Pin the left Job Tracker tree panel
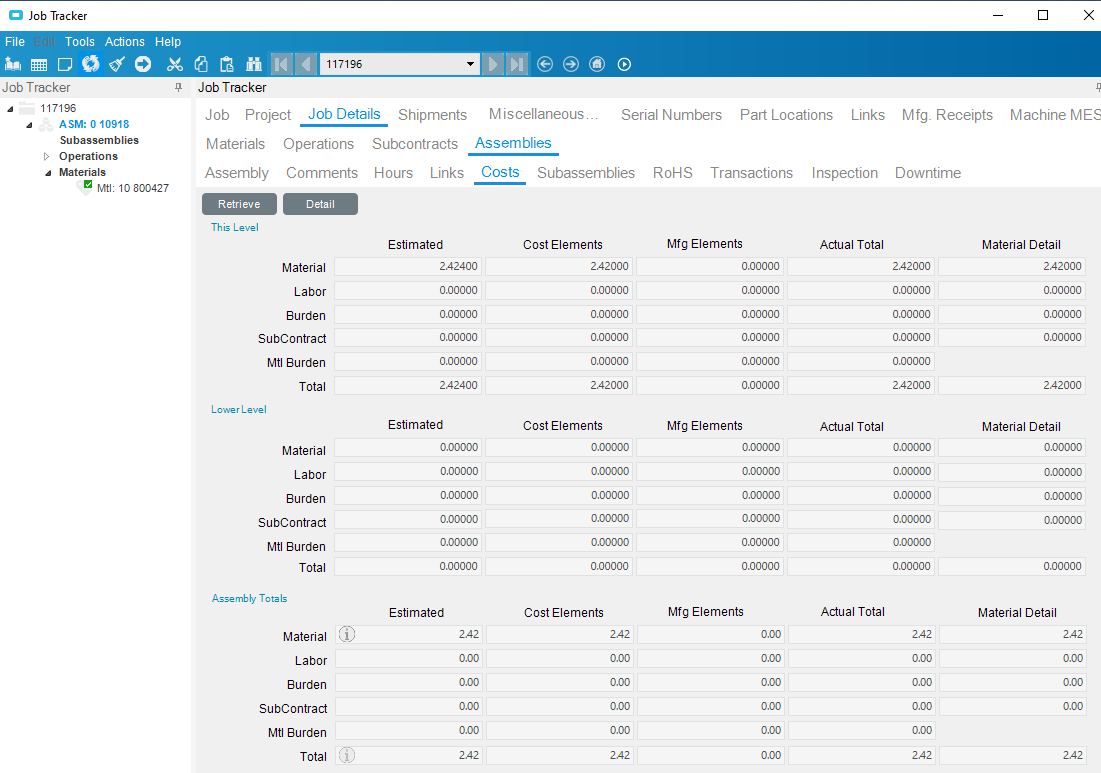 click(178, 88)
